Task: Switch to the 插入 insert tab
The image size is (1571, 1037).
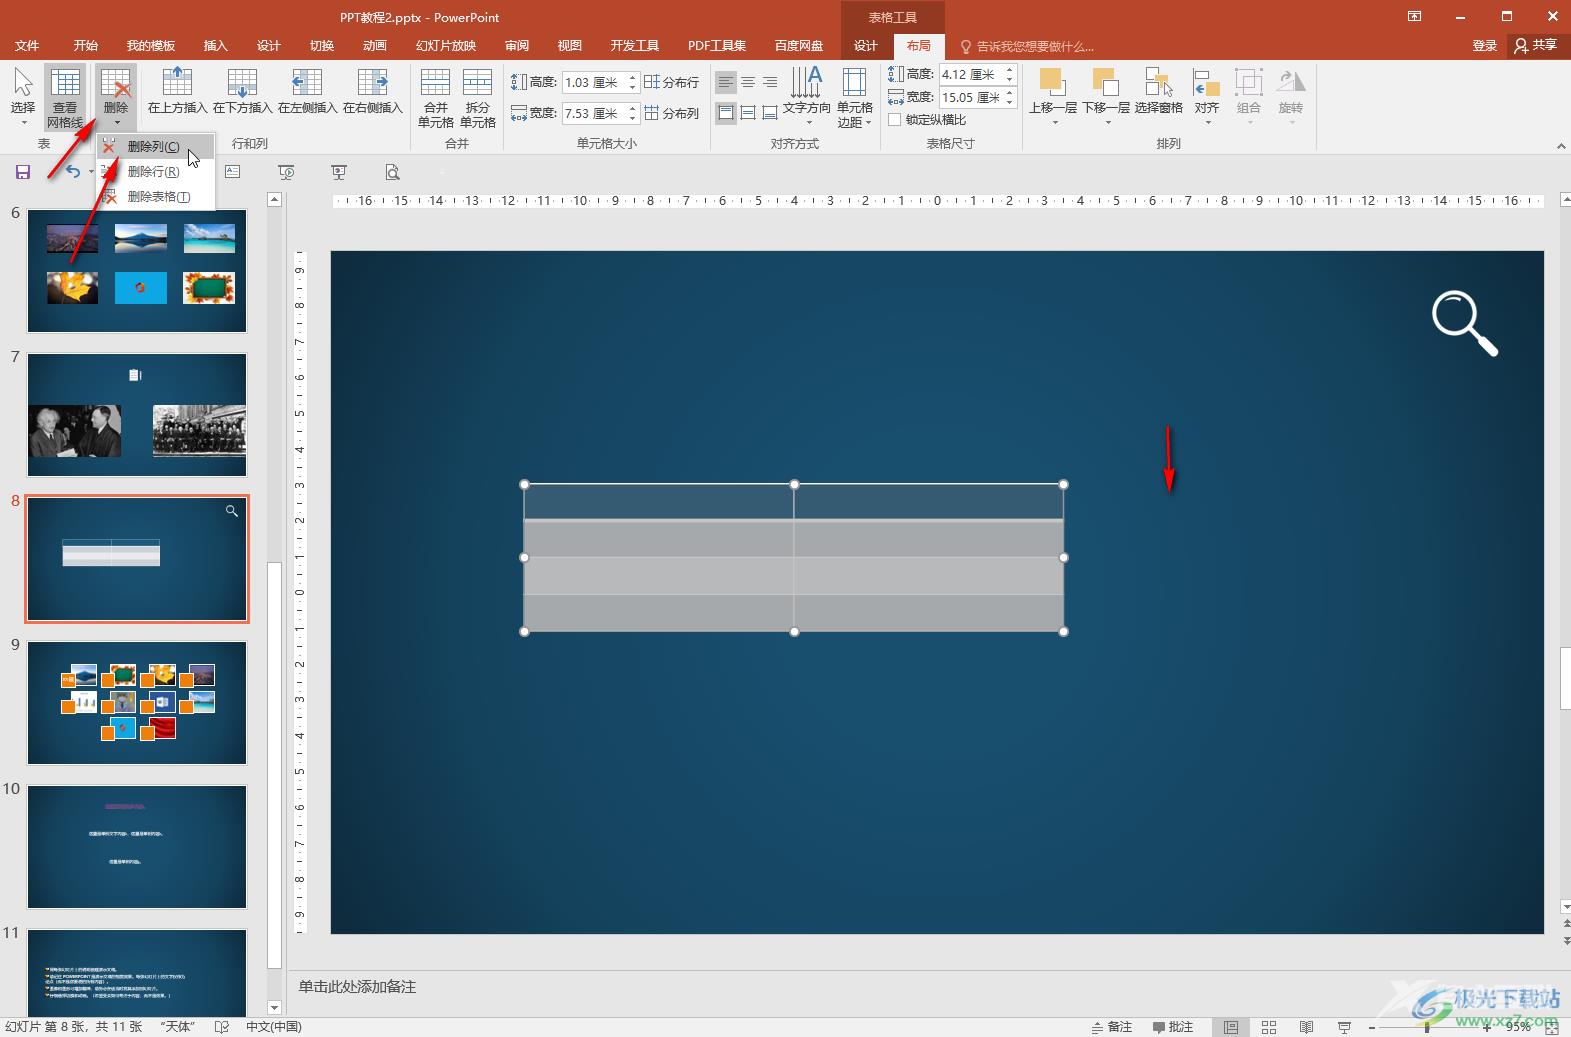Action: [x=215, y=46]
